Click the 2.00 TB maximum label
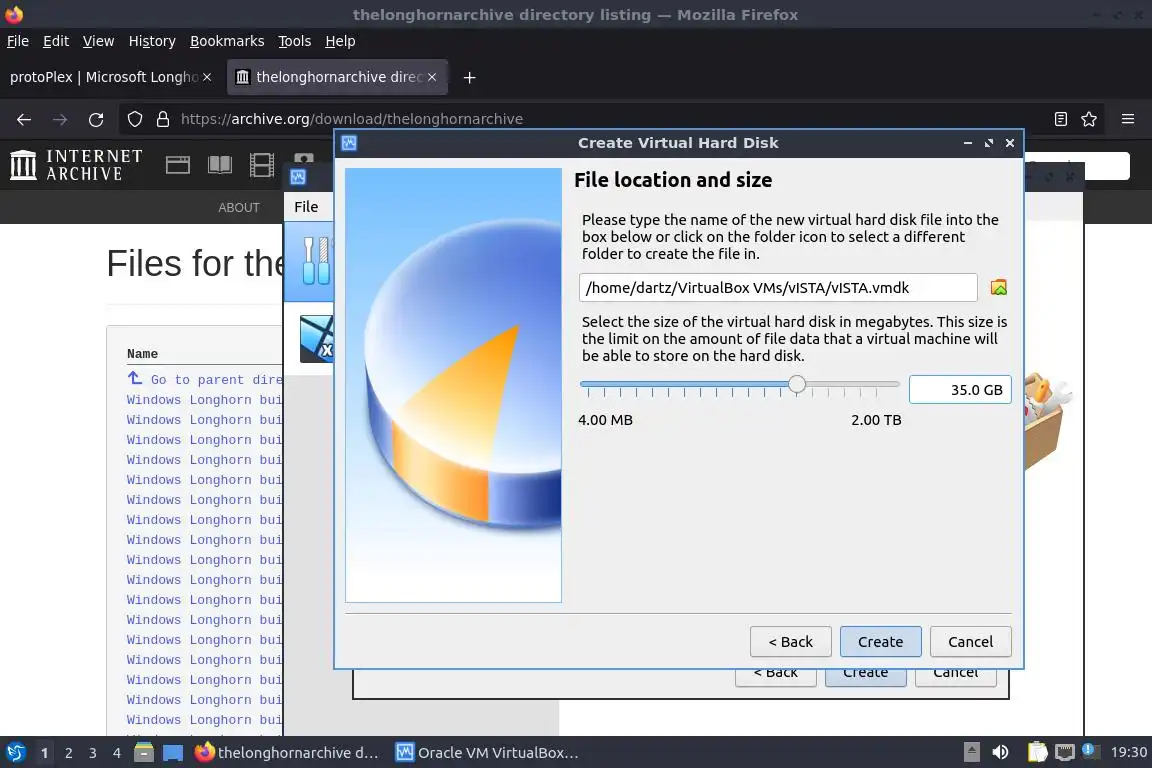The image size is (1152, 768). click(876, 420)
